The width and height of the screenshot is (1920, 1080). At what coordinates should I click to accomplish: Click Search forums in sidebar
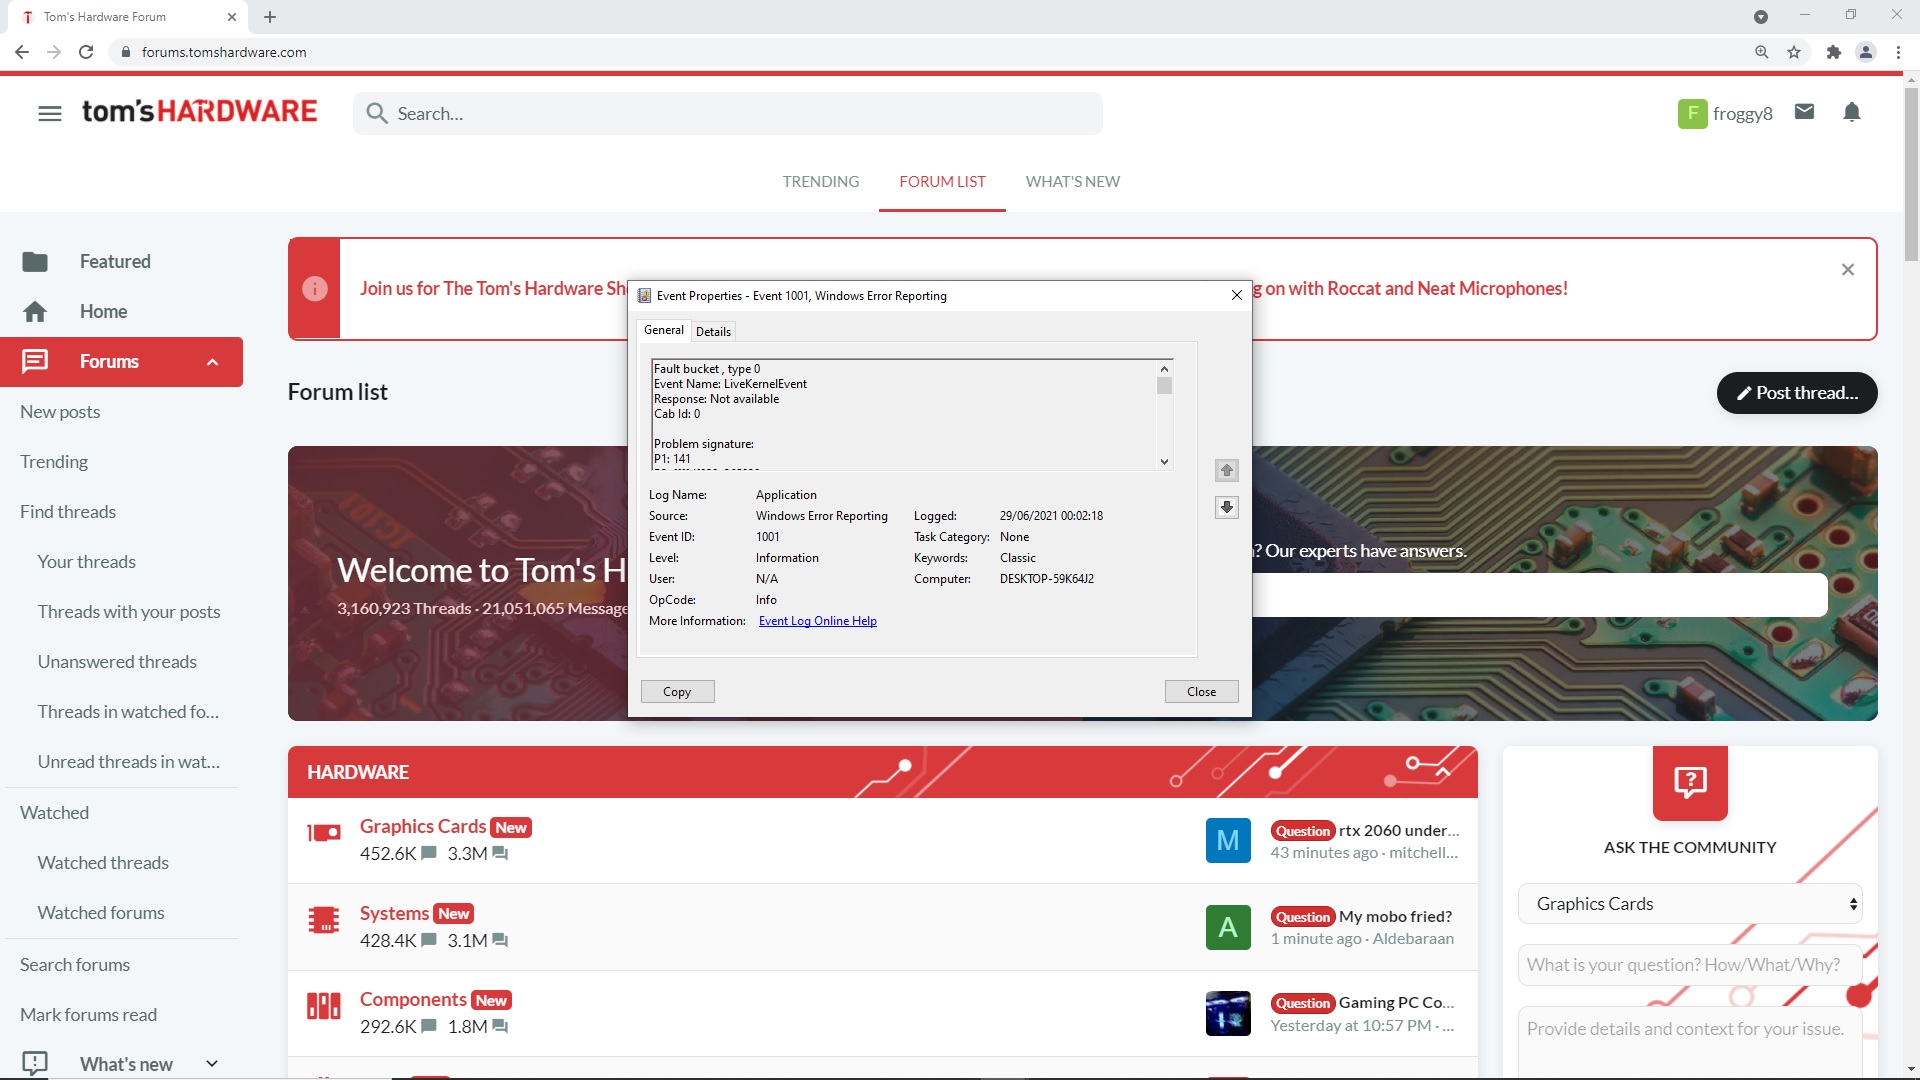point(75,965)
